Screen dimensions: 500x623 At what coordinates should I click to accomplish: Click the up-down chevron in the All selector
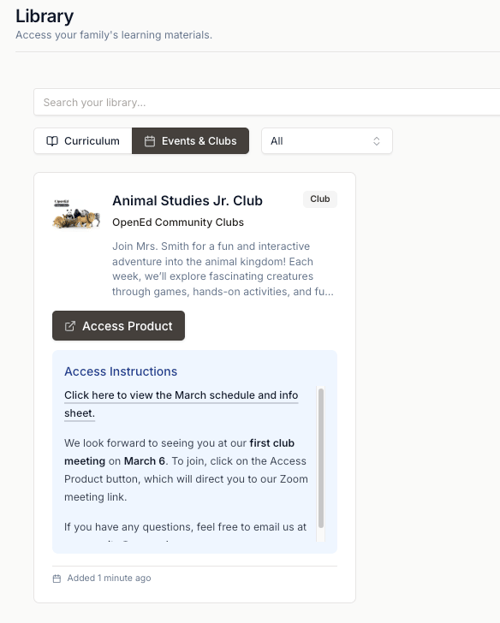click(376, 141)
